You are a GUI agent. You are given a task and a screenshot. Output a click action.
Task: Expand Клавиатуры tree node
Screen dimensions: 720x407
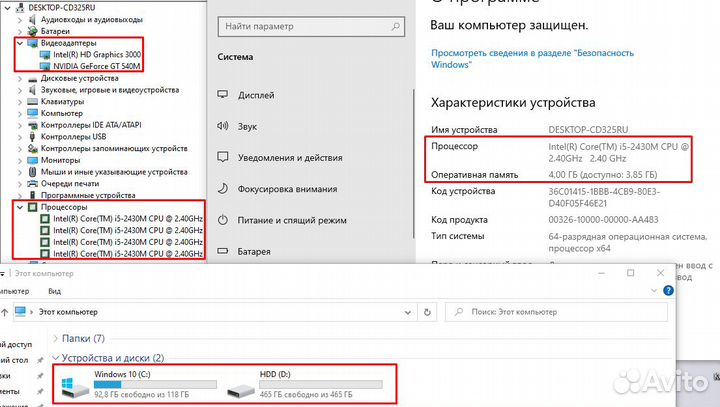coord(20,102)
